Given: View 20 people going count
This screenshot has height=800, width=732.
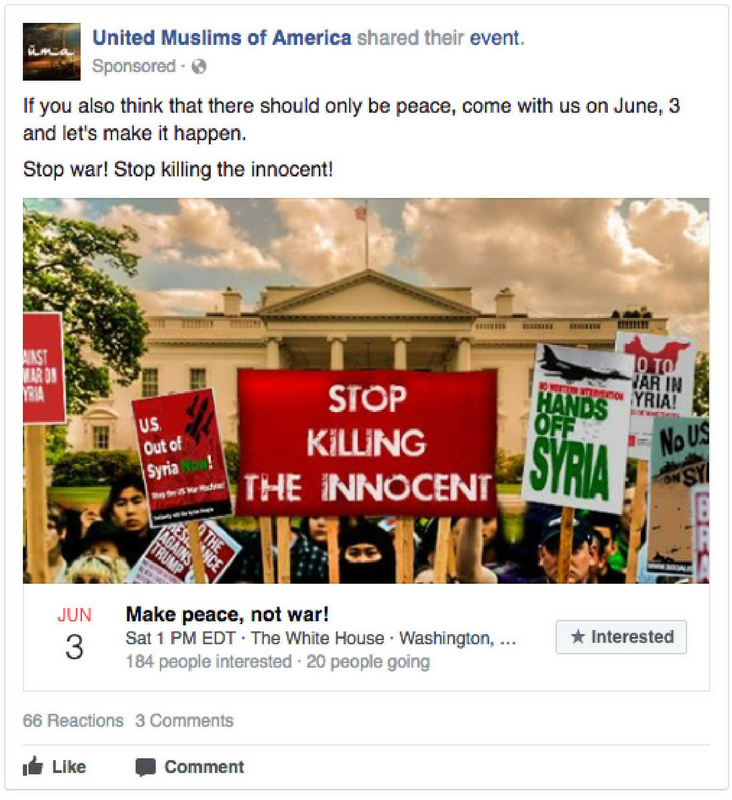Looking at the screenshot, I should [368, 662].
